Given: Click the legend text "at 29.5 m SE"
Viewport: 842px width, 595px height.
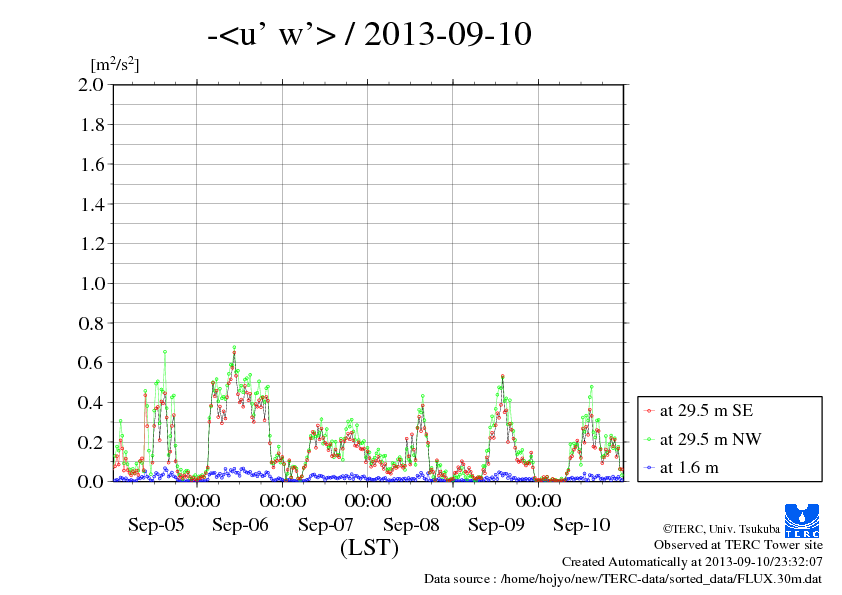Looking at the screenshot, I should tap(706, 411).
